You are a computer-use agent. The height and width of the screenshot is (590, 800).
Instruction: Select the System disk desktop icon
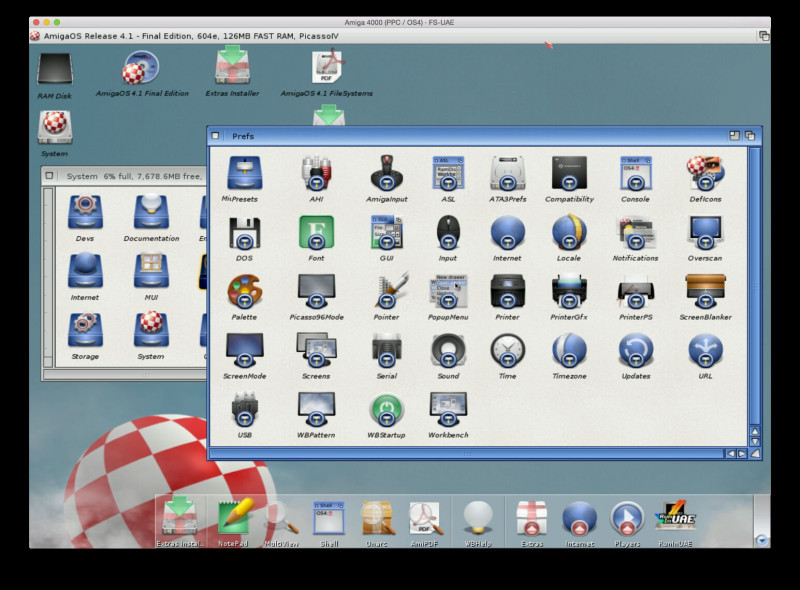[55, 128]
